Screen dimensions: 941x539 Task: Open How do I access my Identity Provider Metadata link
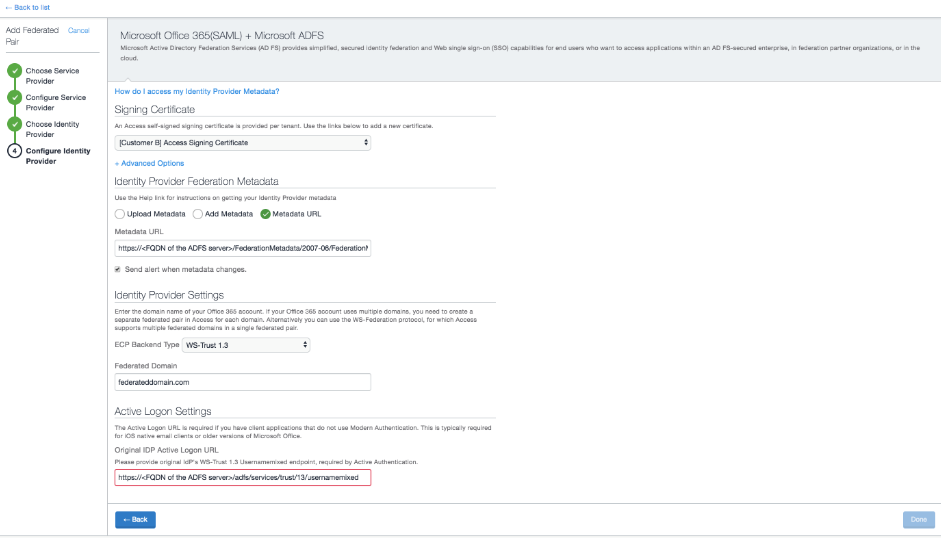point(197,91)
